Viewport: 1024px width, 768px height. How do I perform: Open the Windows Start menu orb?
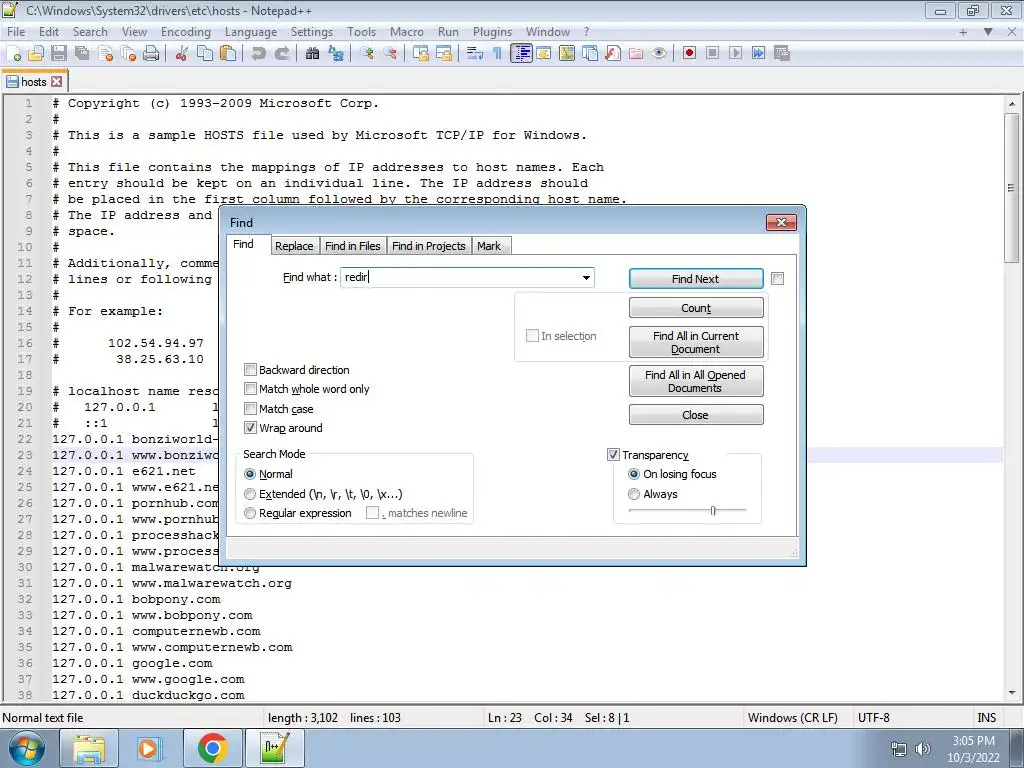pos(26,748)
